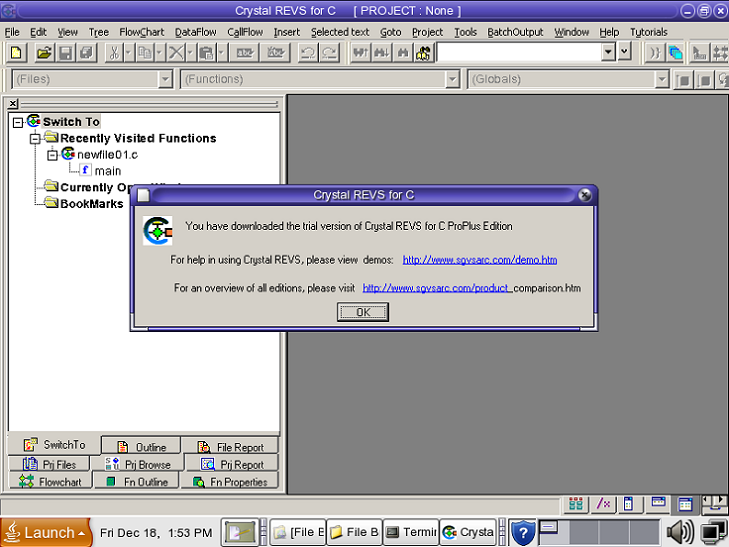Screen dimensions: 729x547
Task: Collapse the Recently Visited Functions node
Action: coord(35,139)
